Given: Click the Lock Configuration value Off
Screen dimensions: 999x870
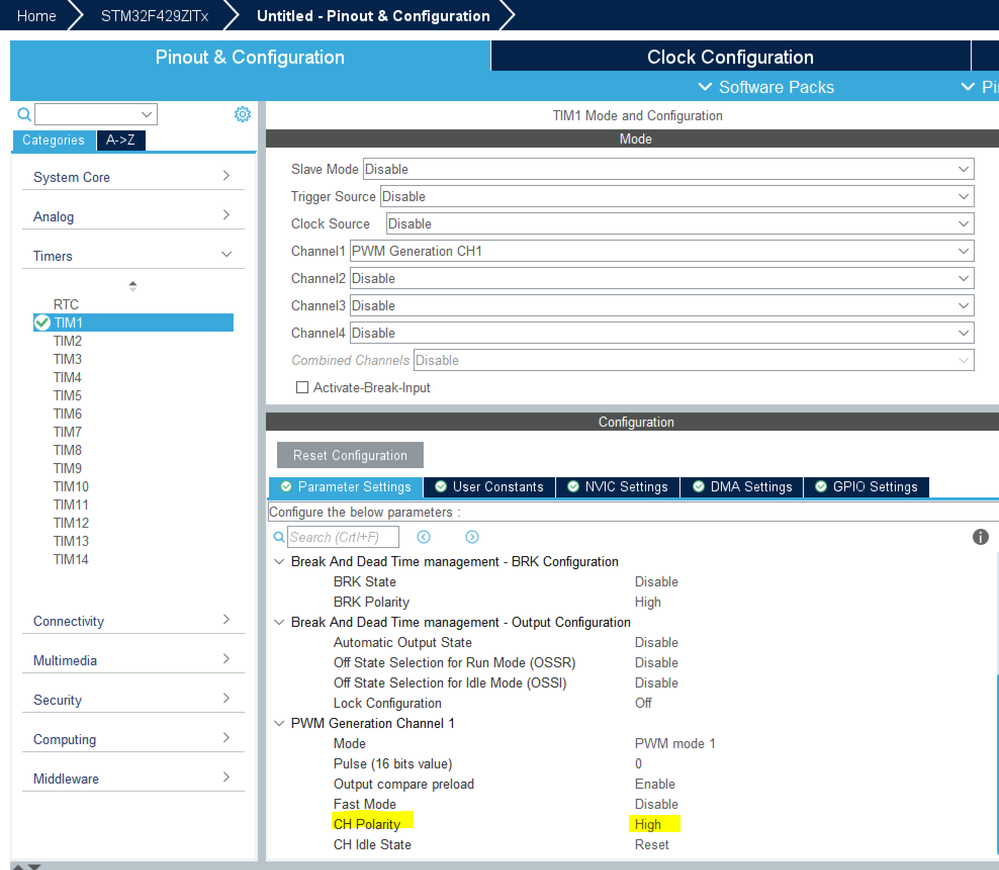Looking at the screenshot, I should [x=643, y=703].
